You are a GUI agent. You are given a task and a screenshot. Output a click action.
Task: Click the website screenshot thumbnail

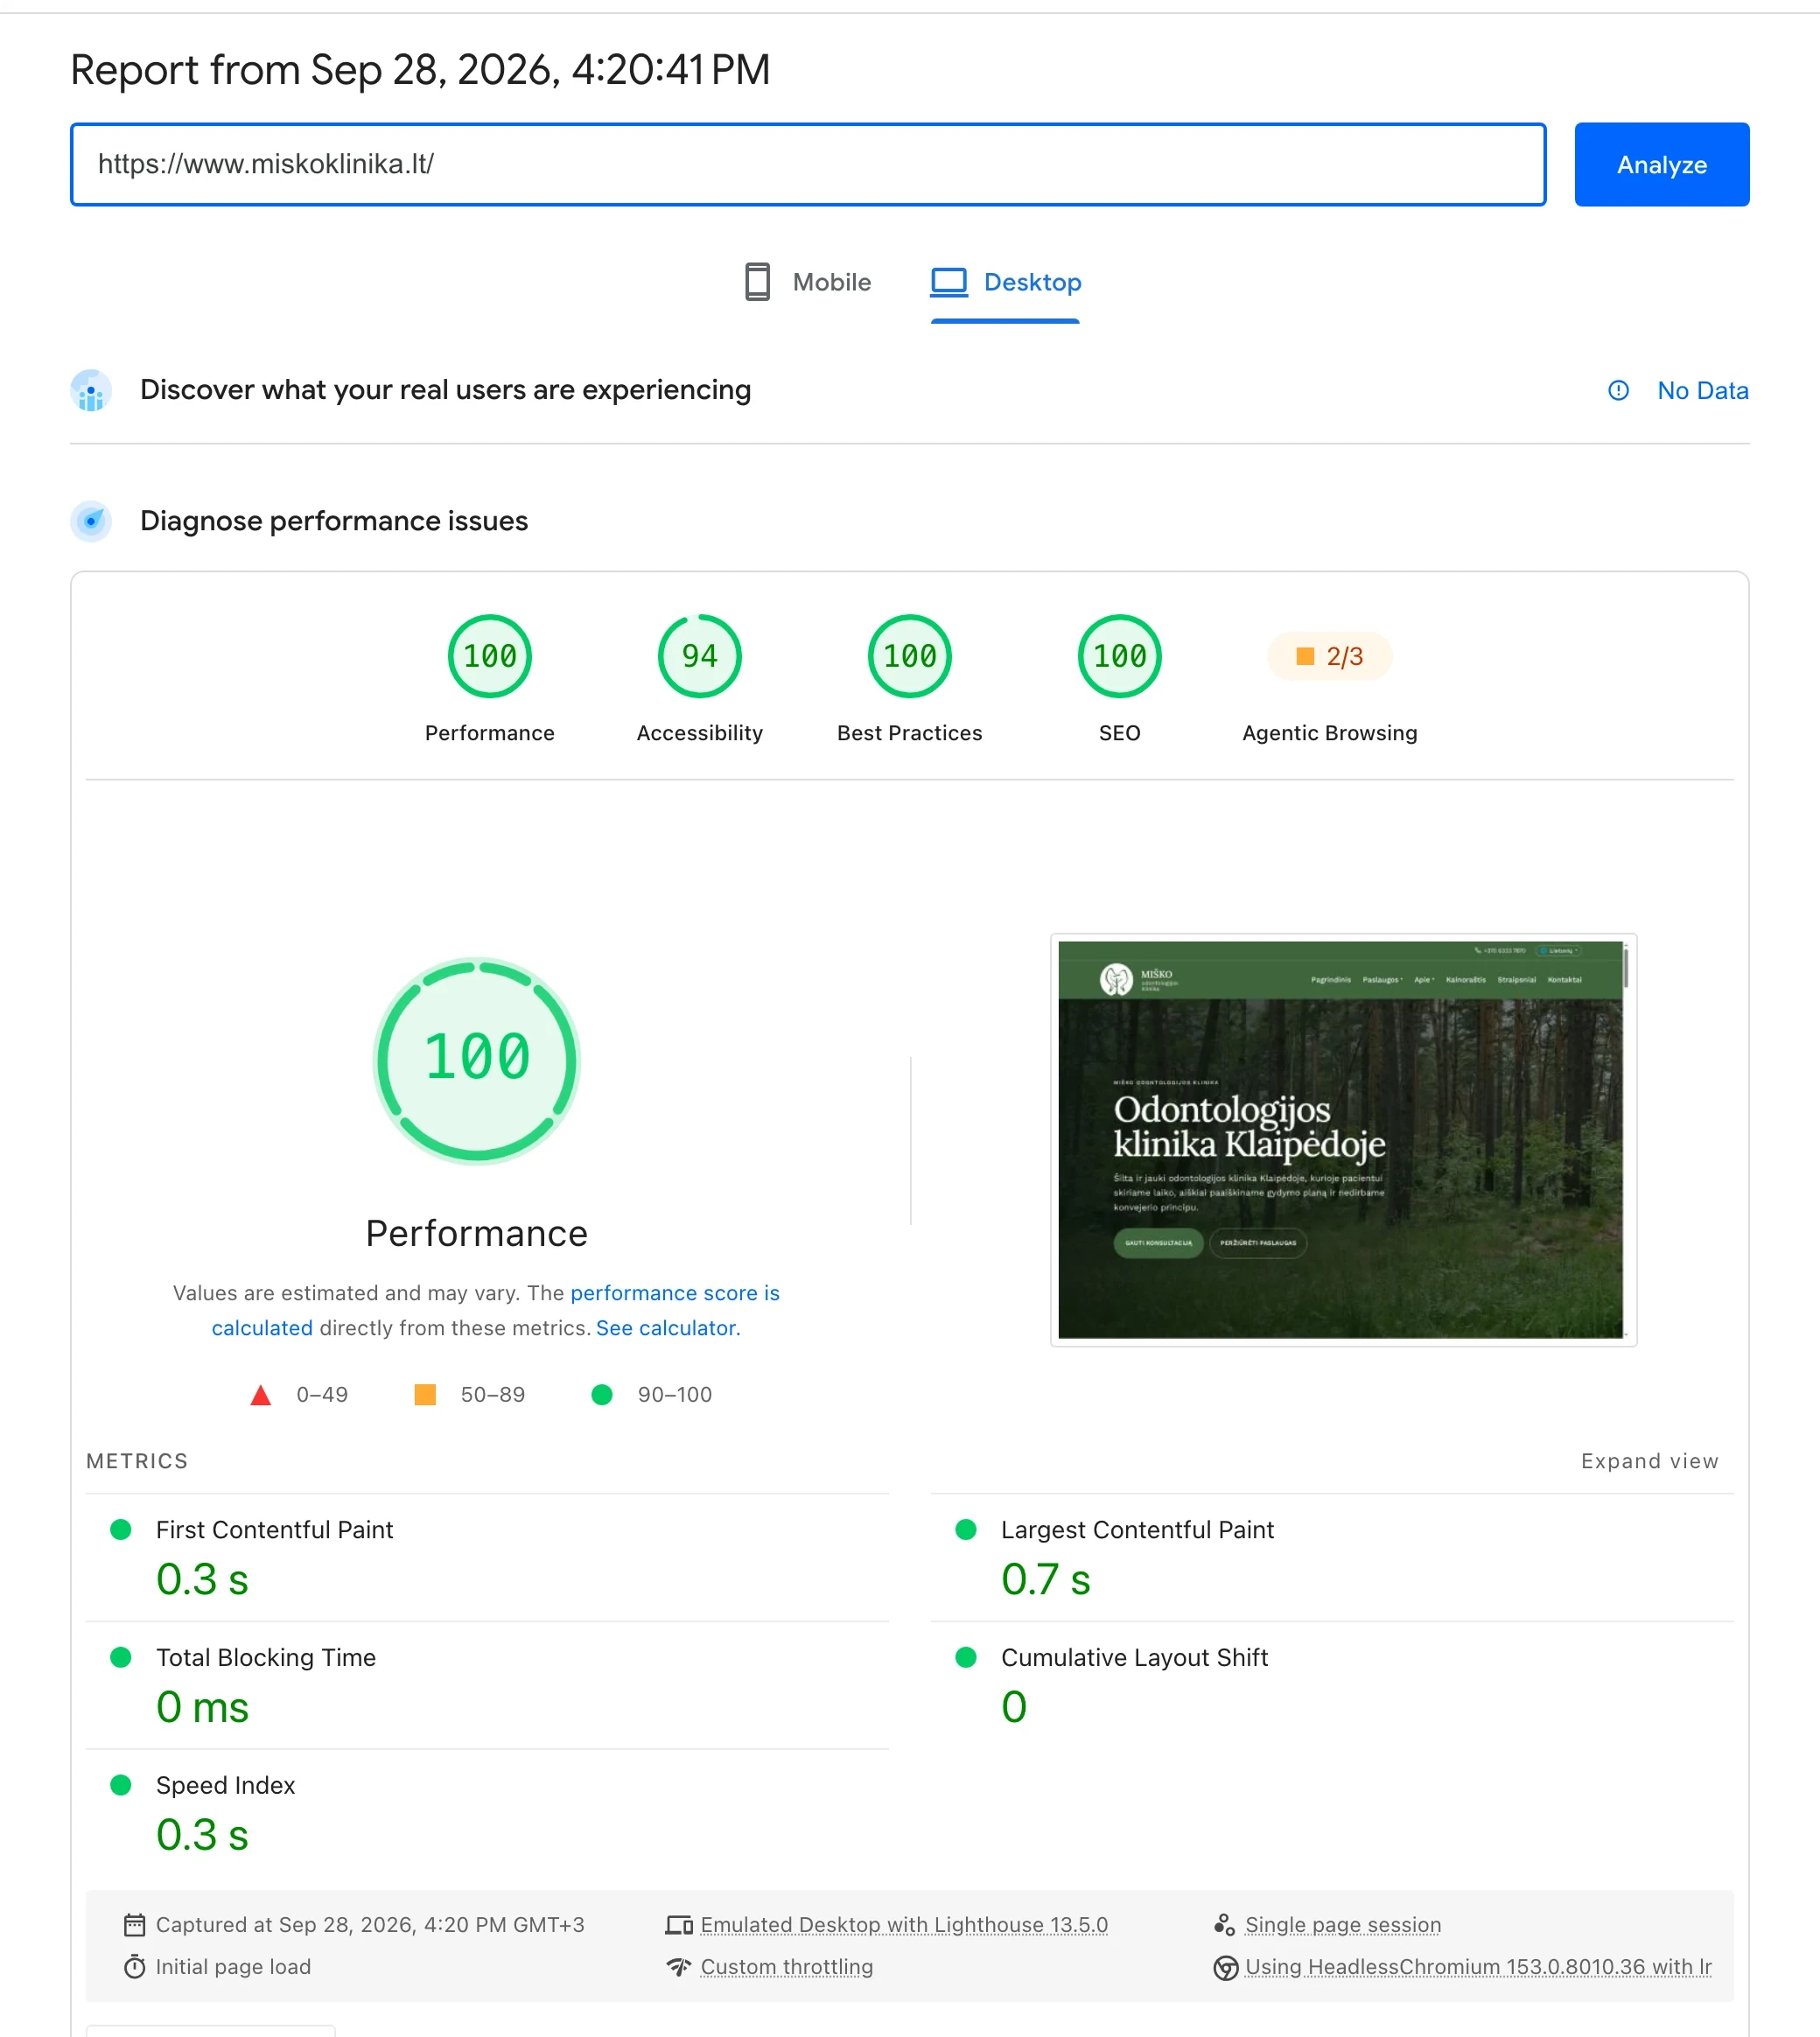pyautogui.click(x=1343, y=1140)
